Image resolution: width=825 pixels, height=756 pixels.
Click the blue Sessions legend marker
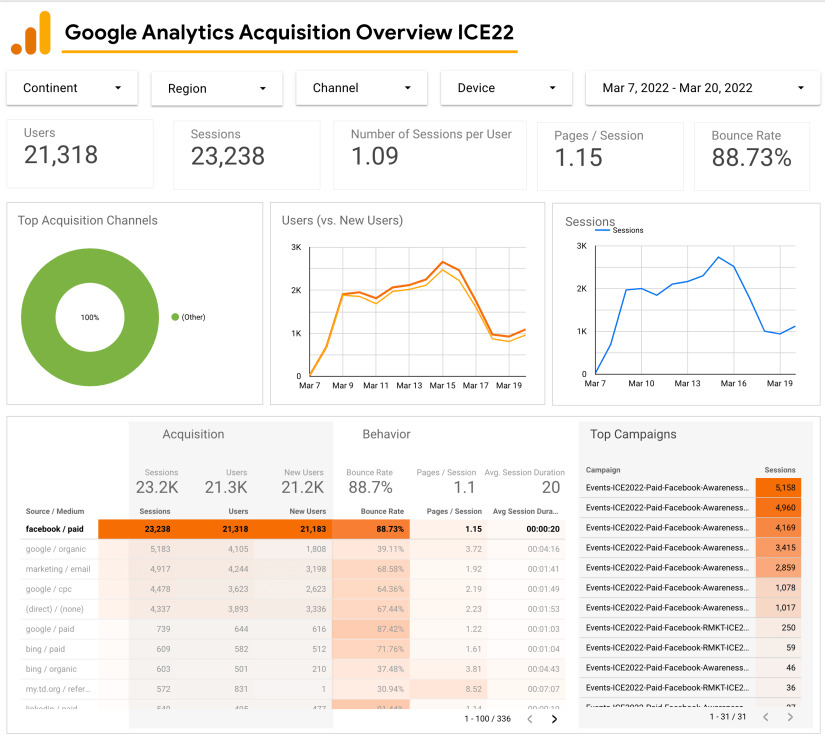(602, 231)
